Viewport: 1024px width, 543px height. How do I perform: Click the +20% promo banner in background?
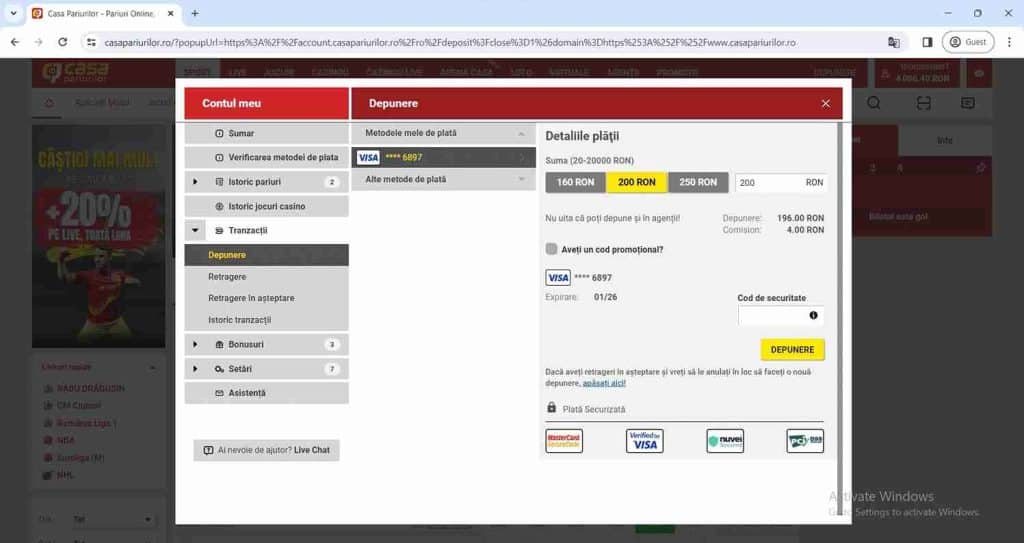[x=99, y=235]
